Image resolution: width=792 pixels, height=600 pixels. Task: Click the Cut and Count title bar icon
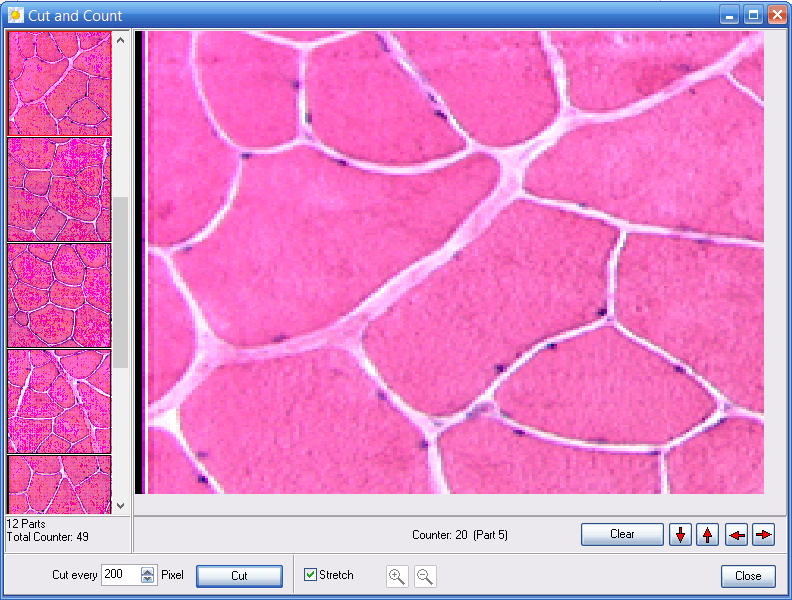click(16, 15)
